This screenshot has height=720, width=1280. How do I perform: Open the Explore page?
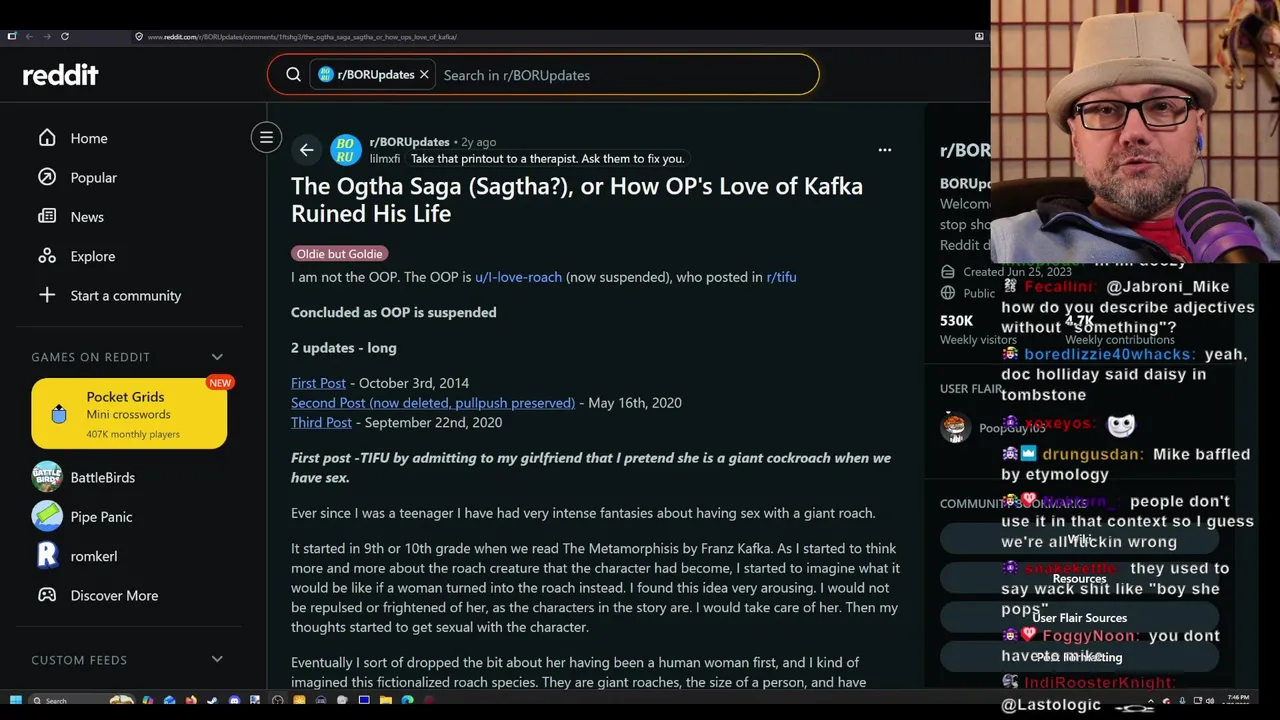[92, 256]
